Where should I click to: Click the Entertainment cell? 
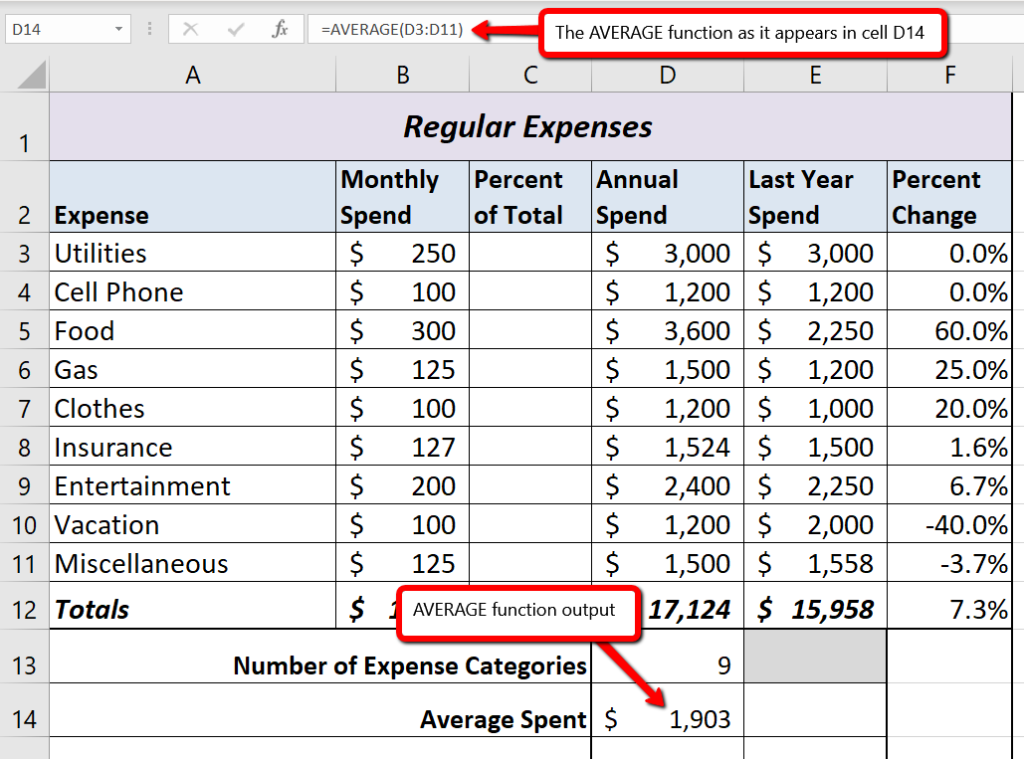pos(193,485)
